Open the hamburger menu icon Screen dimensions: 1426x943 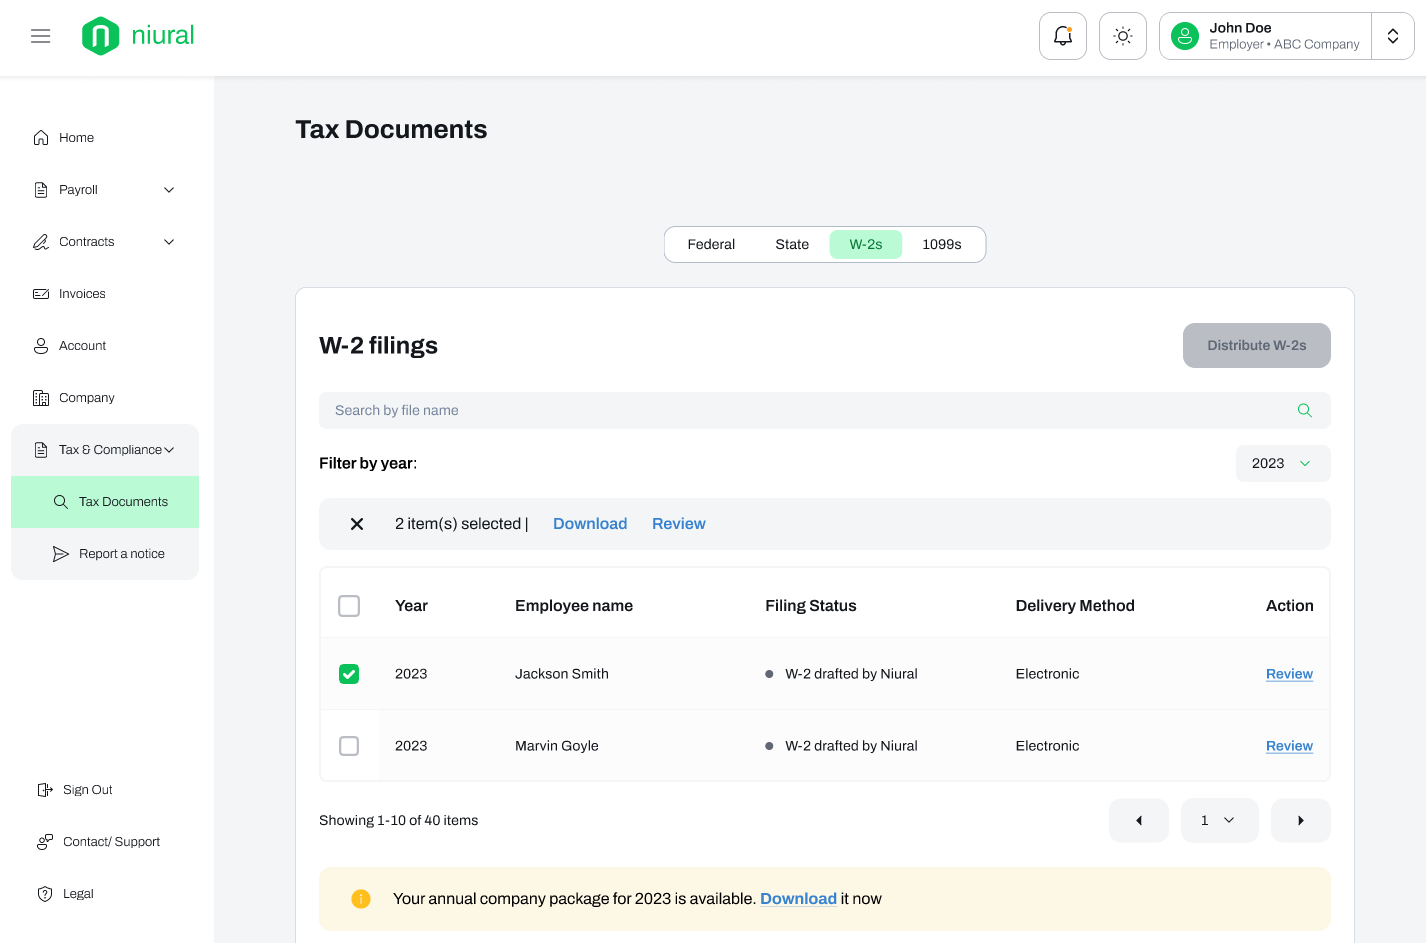pos(41,36)
